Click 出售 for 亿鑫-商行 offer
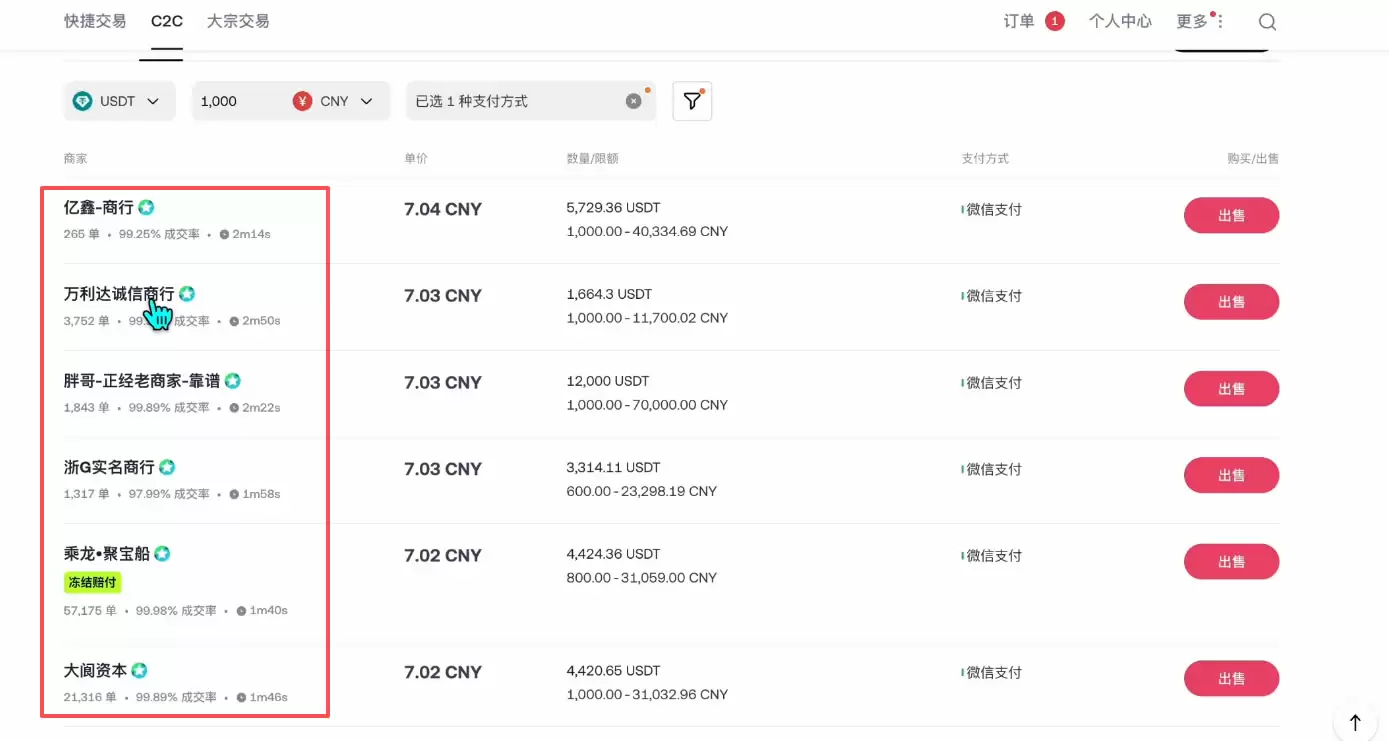This screenshot has width=1389, height=741. coord(1231,215)
